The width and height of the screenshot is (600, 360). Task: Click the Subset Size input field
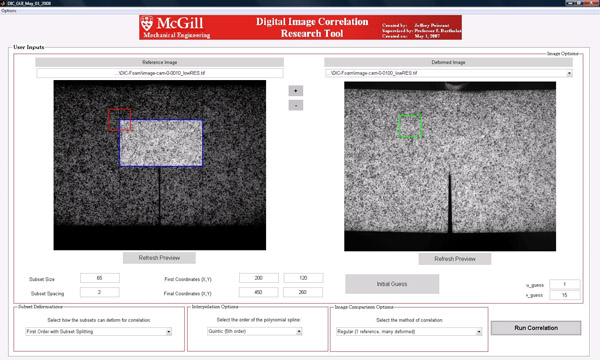(99, 278)
